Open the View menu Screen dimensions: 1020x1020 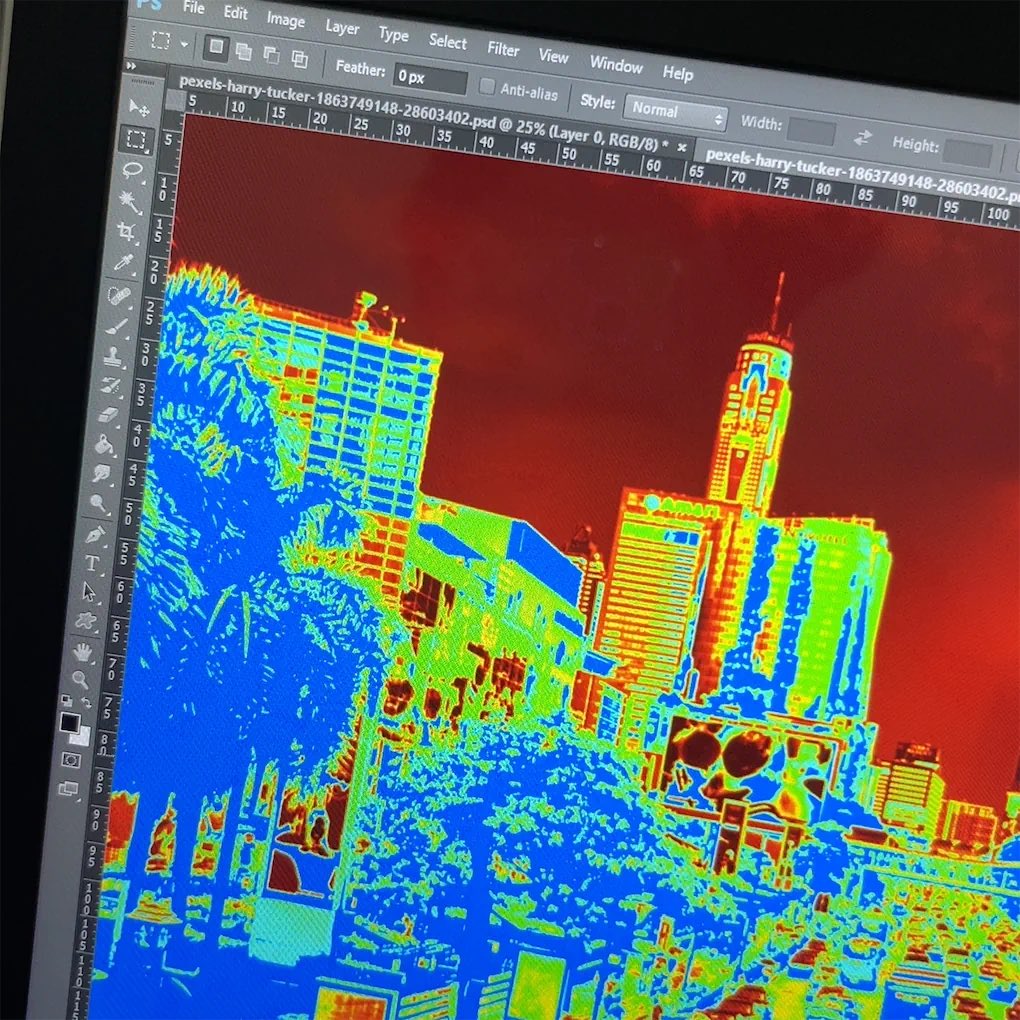click(x=554, y=57)
